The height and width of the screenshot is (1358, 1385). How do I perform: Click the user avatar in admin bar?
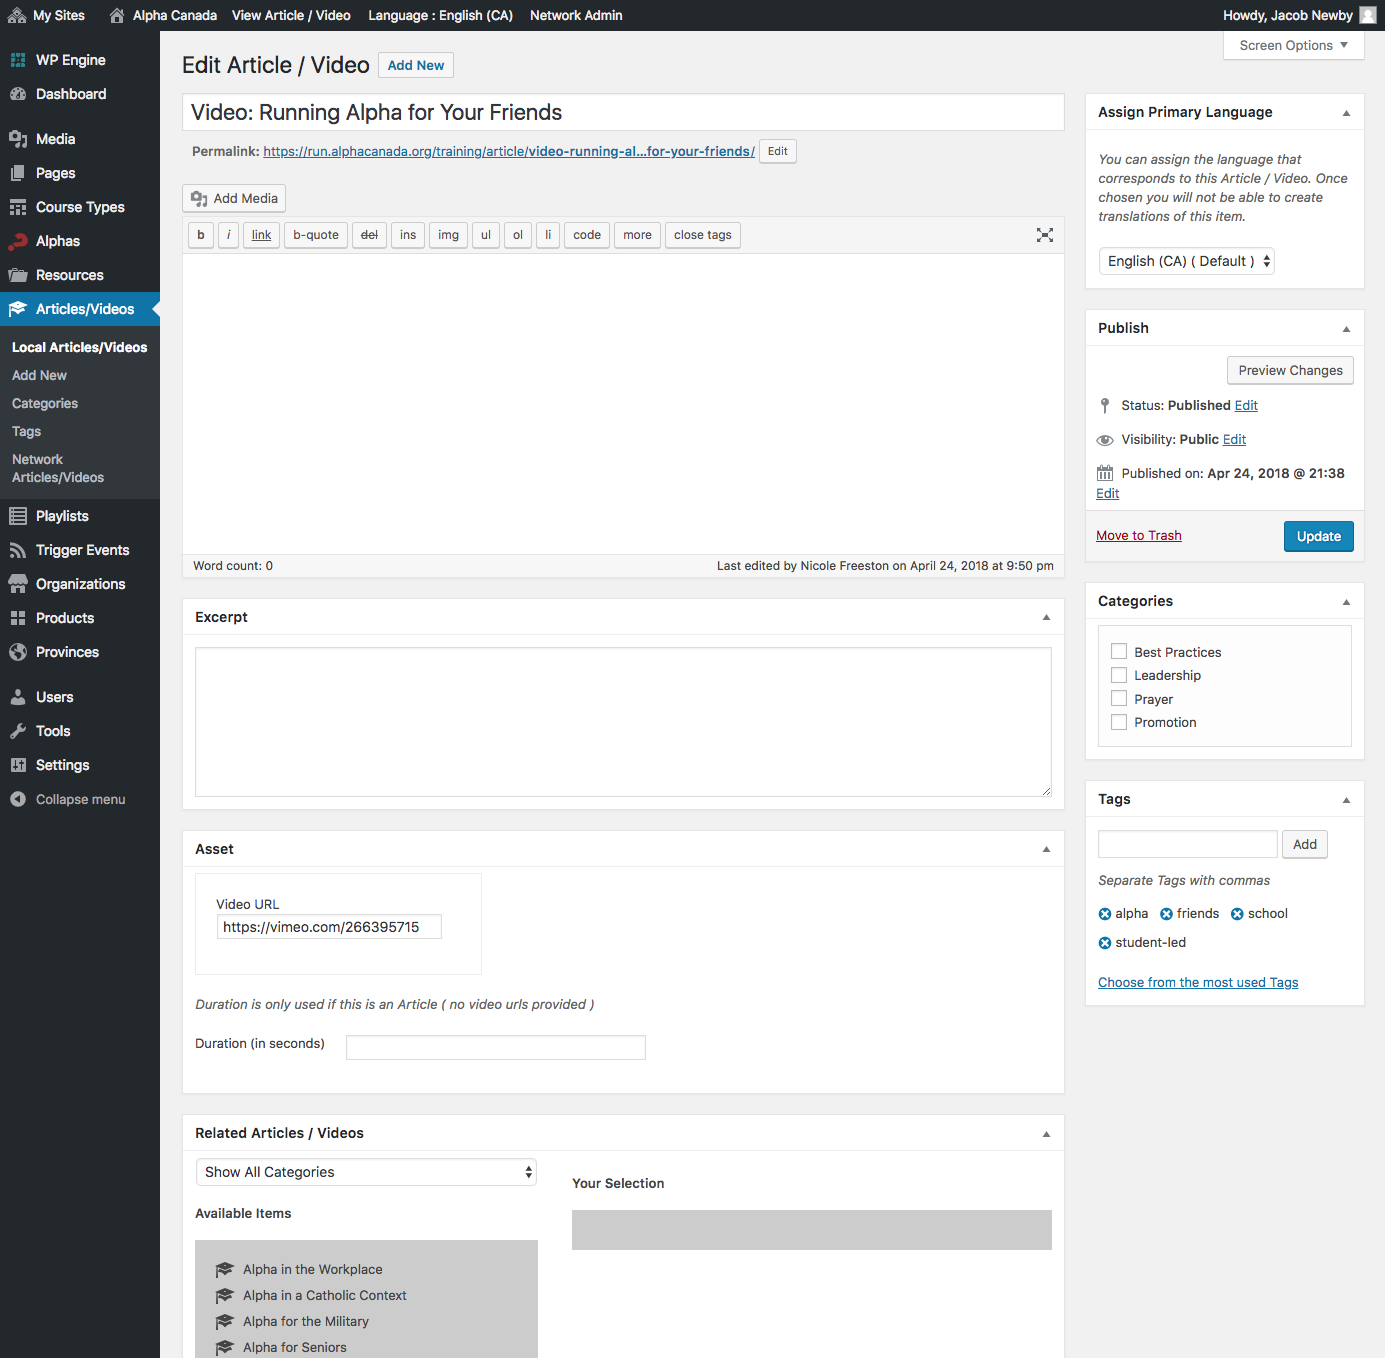(x=1368, y=15)
